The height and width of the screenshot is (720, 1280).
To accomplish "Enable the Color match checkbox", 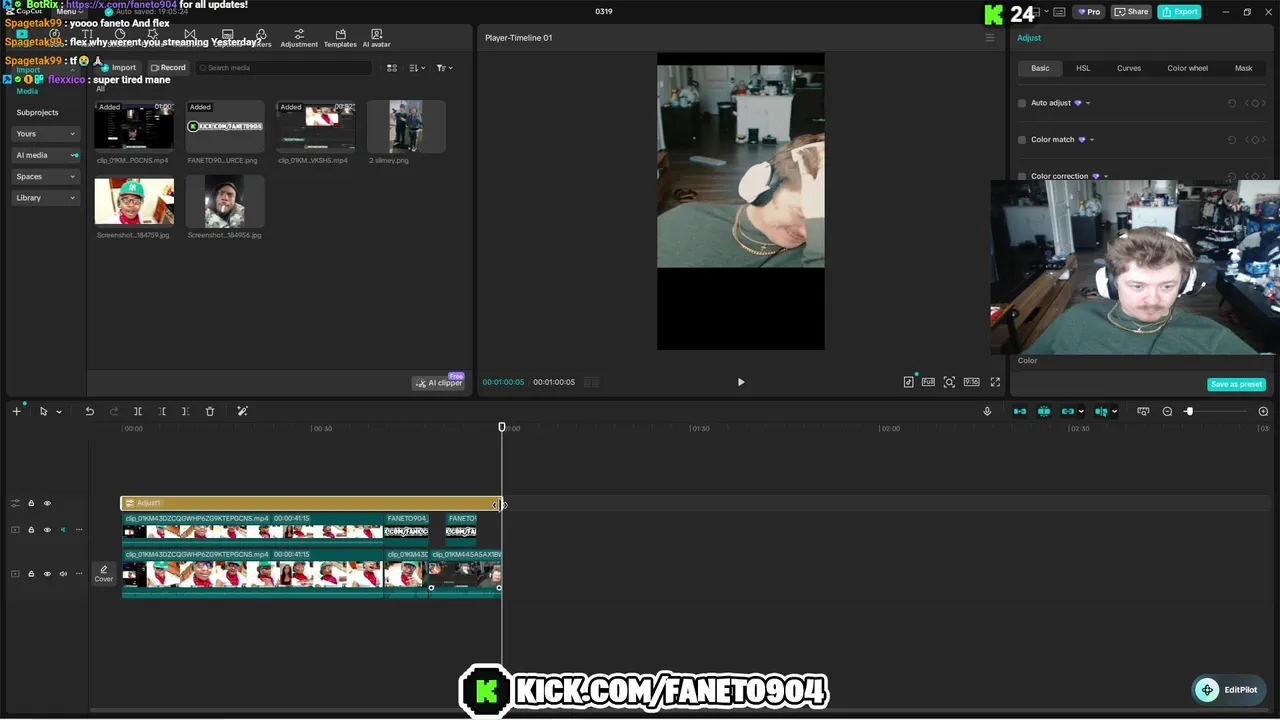I will tap(1022, 140).
